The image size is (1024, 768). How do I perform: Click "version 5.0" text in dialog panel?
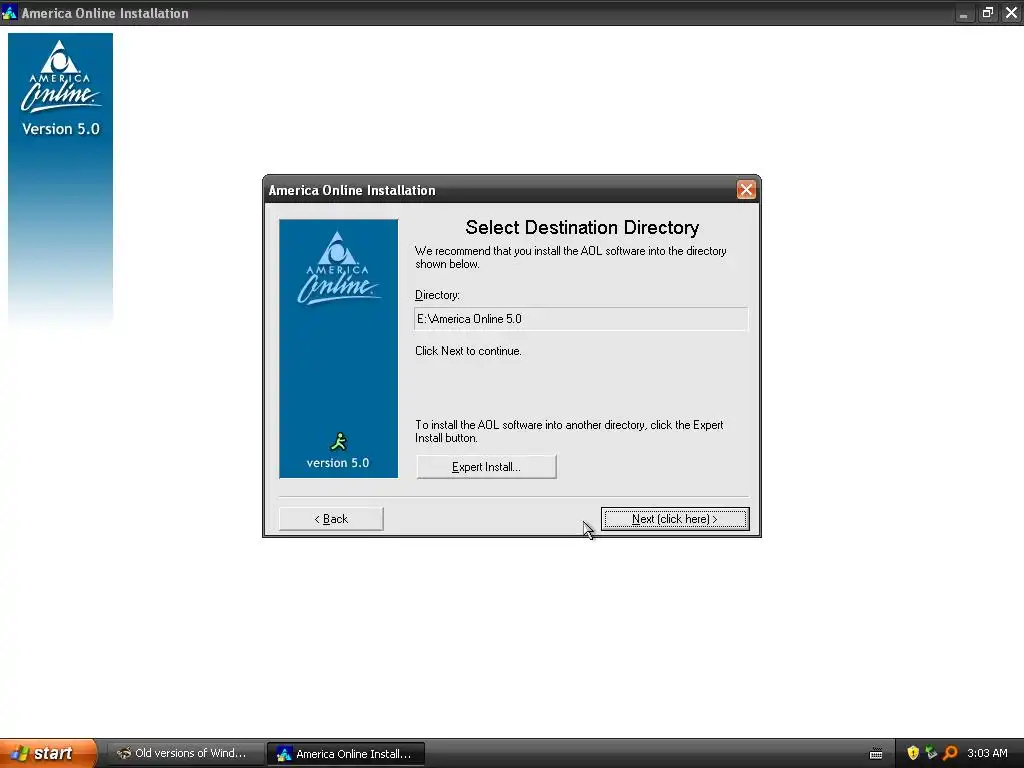coord(338,462)
